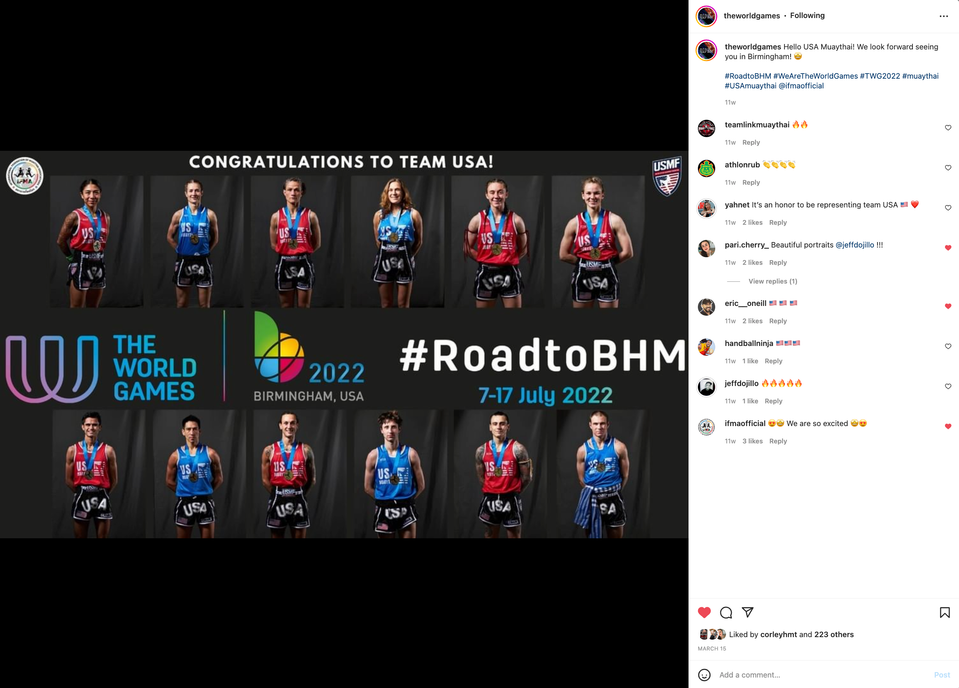Open the three-dot more options menu
The height and width of the screenshot is (688, 959).
tap(944, 17)
